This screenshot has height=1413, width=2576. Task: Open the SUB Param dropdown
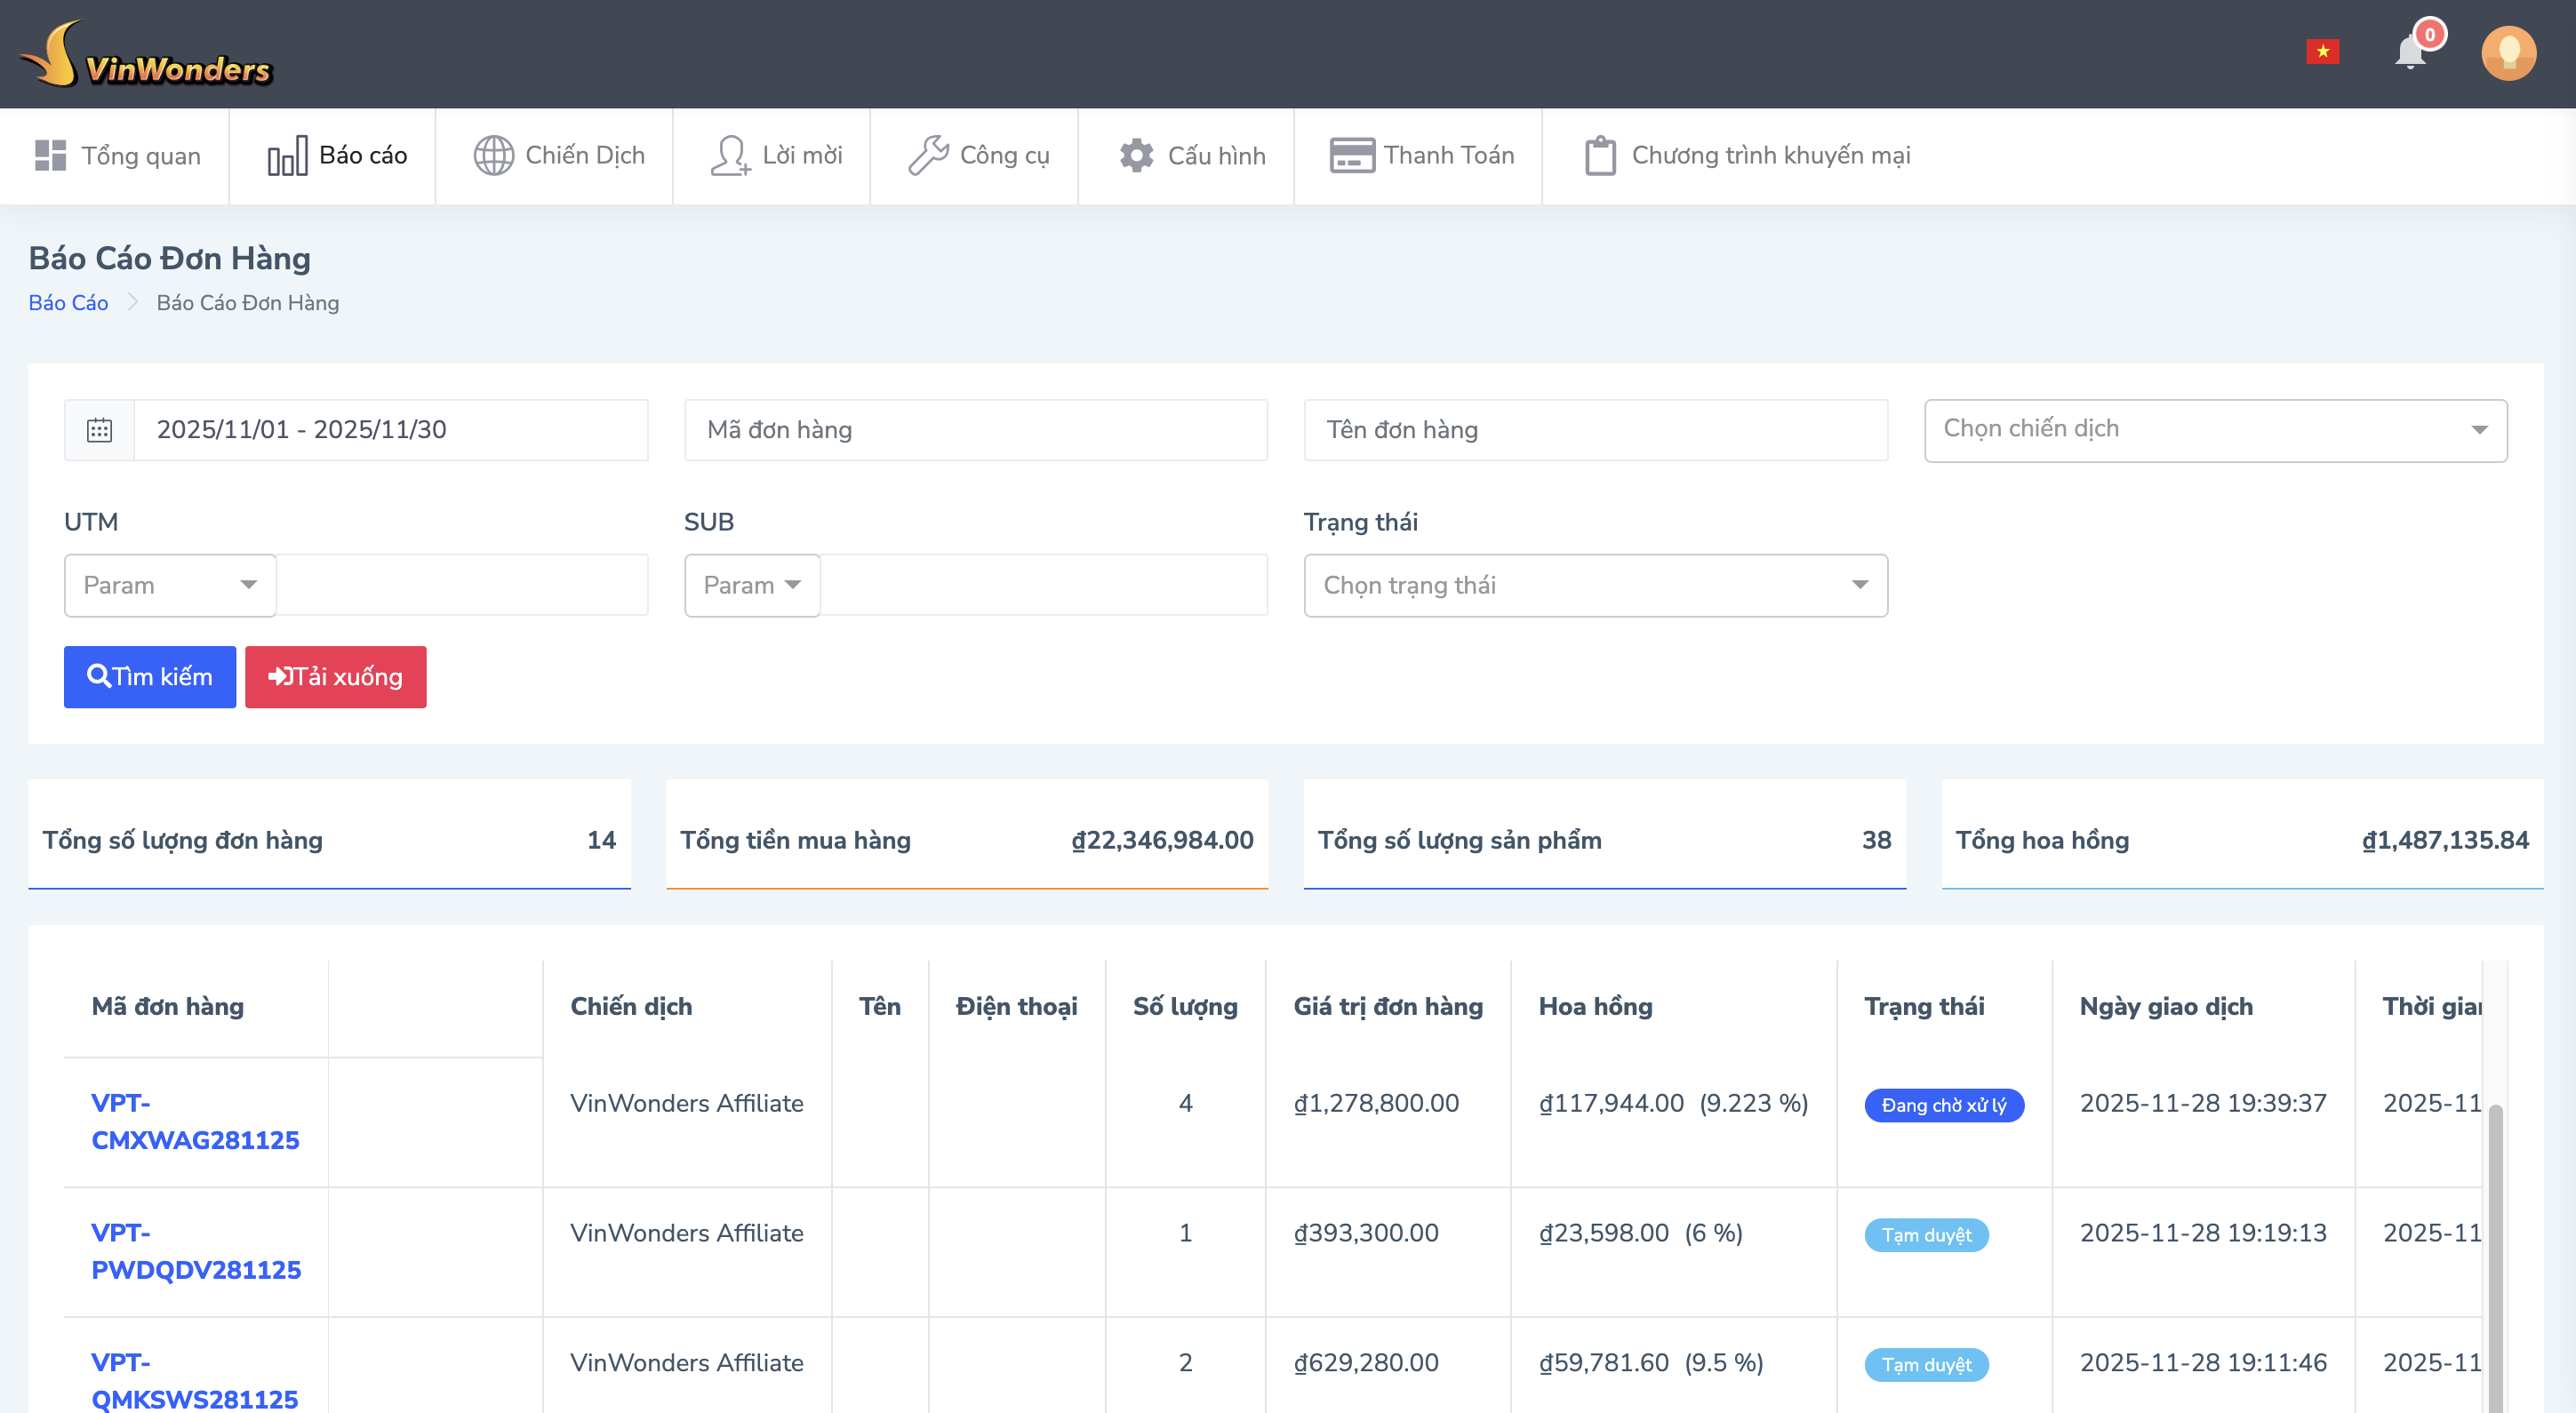(x=752, y=585)
